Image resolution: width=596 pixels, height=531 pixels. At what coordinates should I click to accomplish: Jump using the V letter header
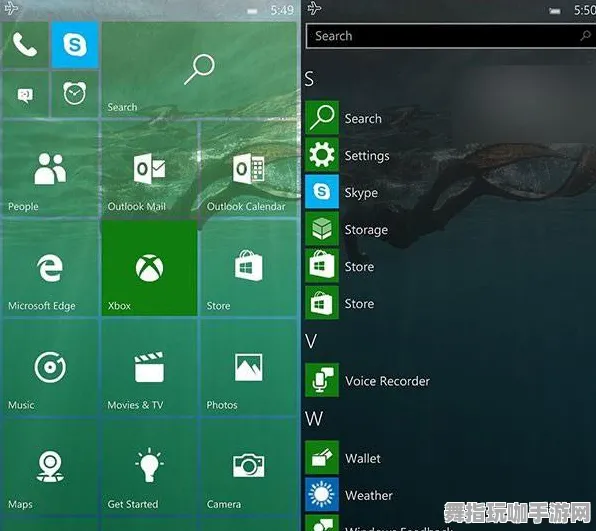(x=311, y=341)
